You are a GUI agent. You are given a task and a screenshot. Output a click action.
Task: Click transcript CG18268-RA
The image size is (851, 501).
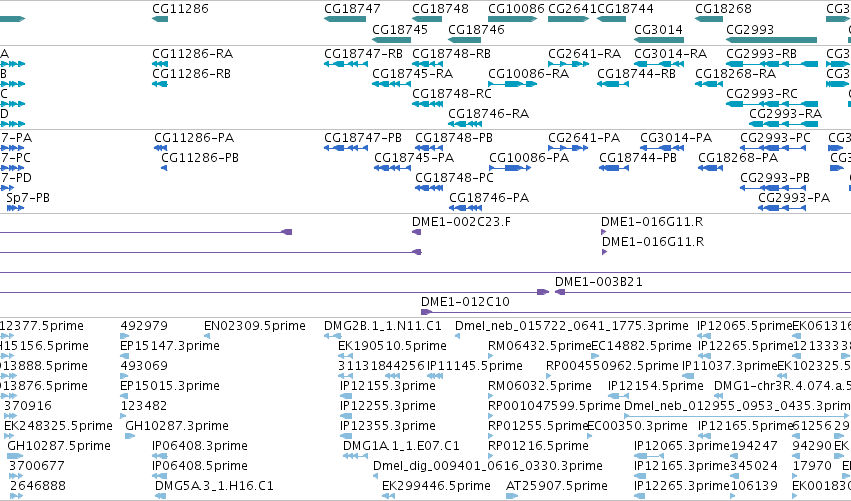[x=736, y=74]
